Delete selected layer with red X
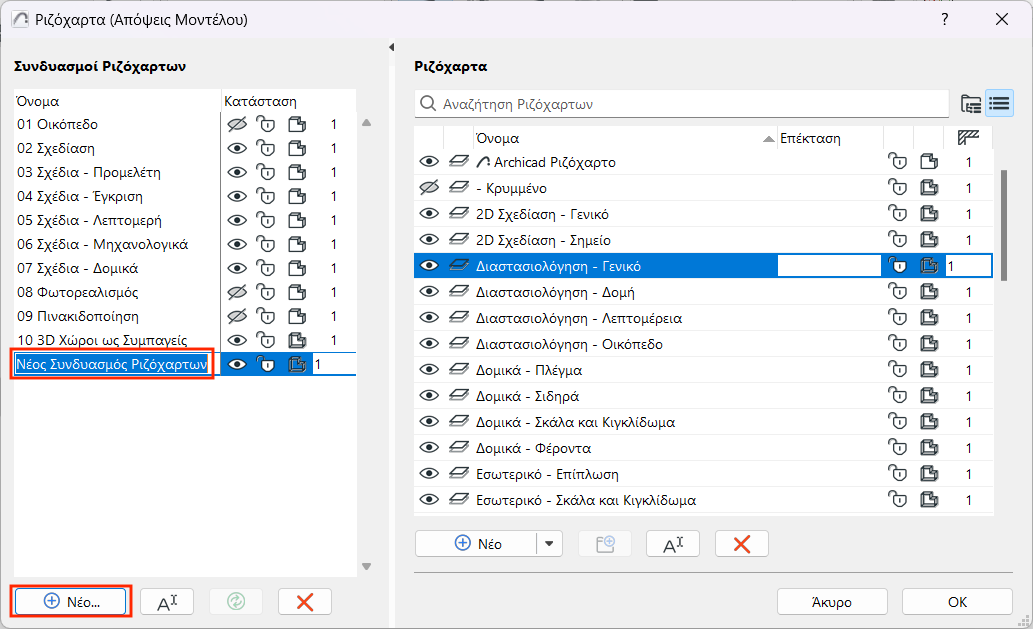 [742, 544]
